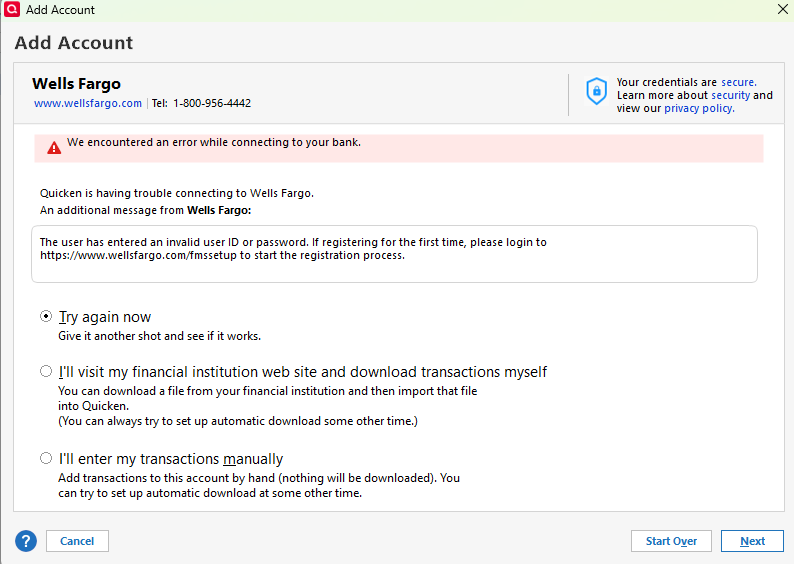Open help with the blue question mark
This screenshot has height=564, width=794.
[26, 541]
